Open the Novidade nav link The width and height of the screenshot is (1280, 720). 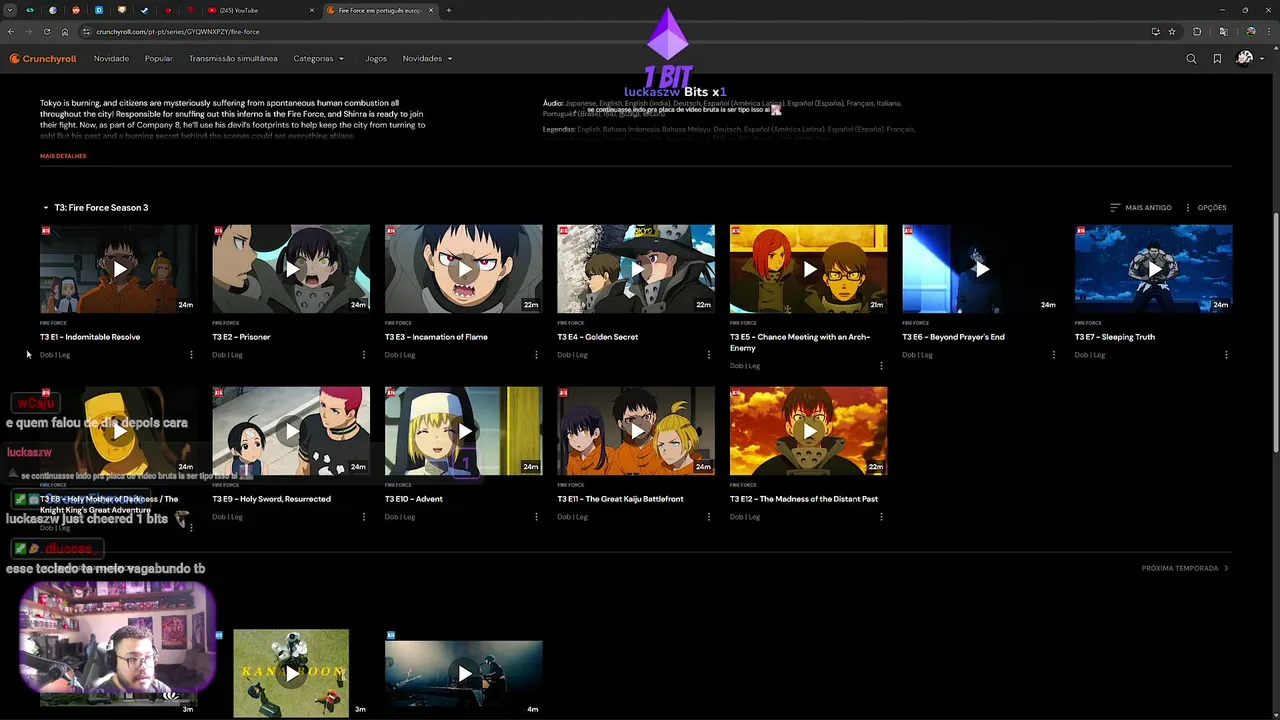[111, 59]
